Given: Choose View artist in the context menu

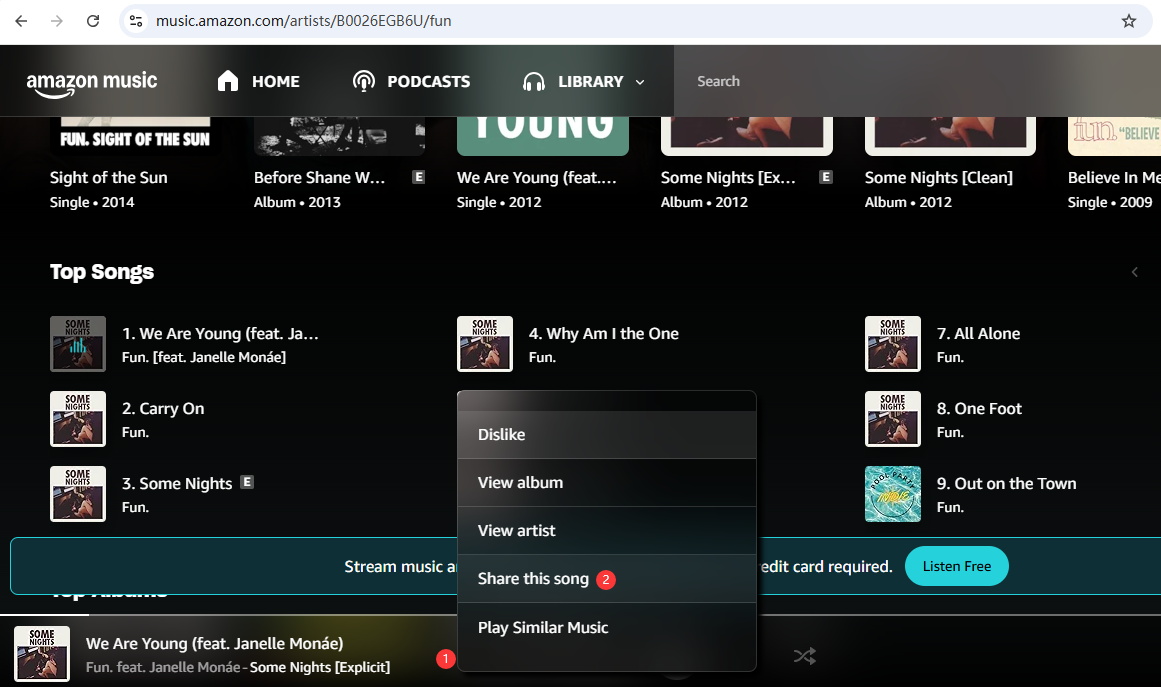Looking at the screenshot, I should click(606, 531).
